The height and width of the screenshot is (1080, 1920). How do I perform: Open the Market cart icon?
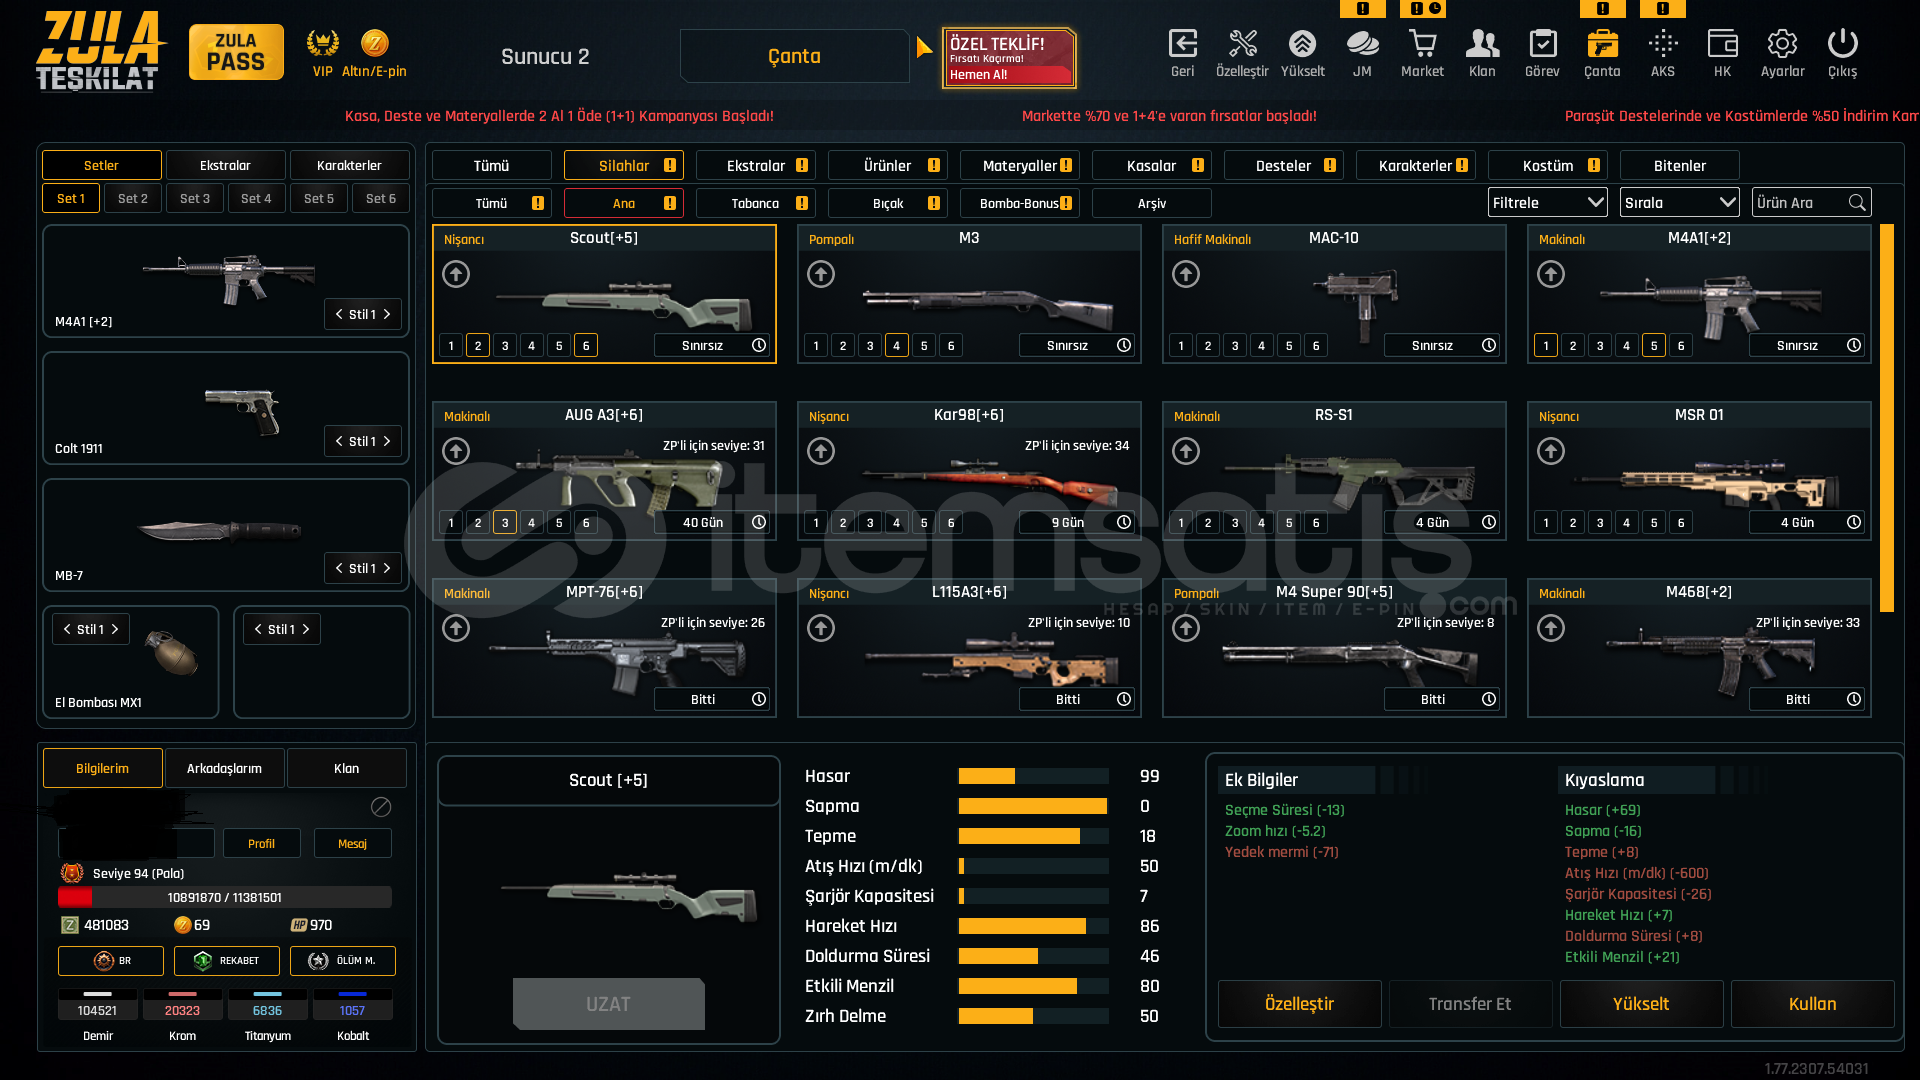(x=1422, y=52)
